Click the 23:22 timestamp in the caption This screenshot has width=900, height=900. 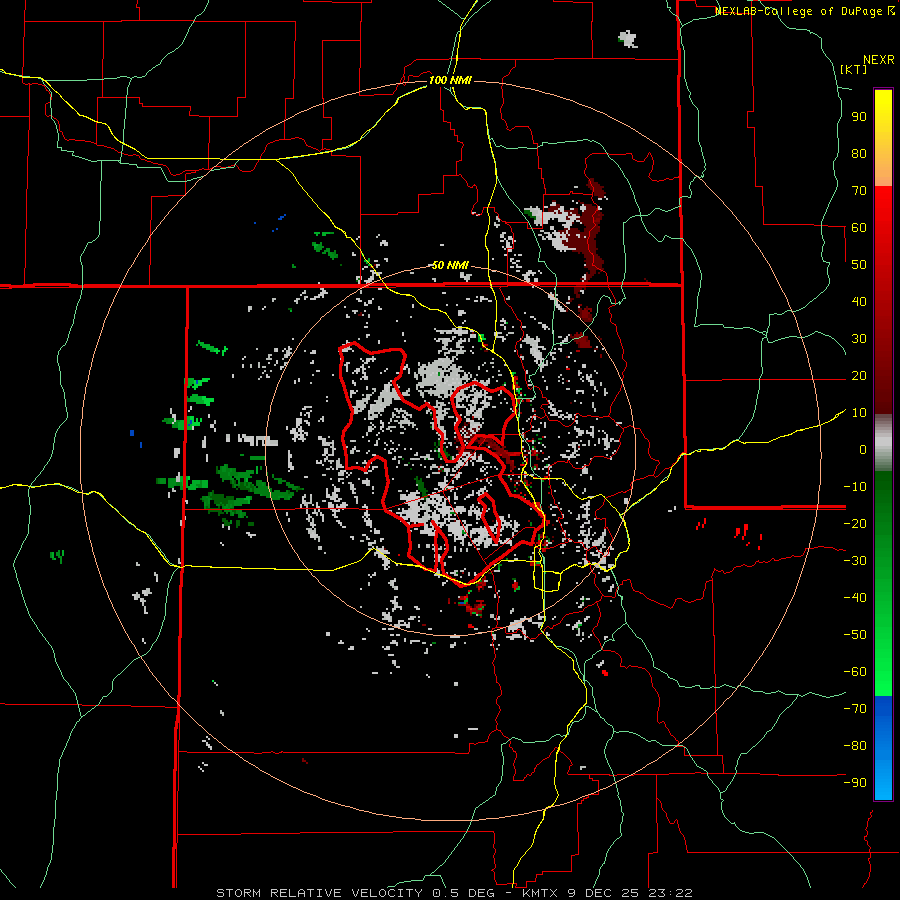pyautogui.click(x=672, y=892)
